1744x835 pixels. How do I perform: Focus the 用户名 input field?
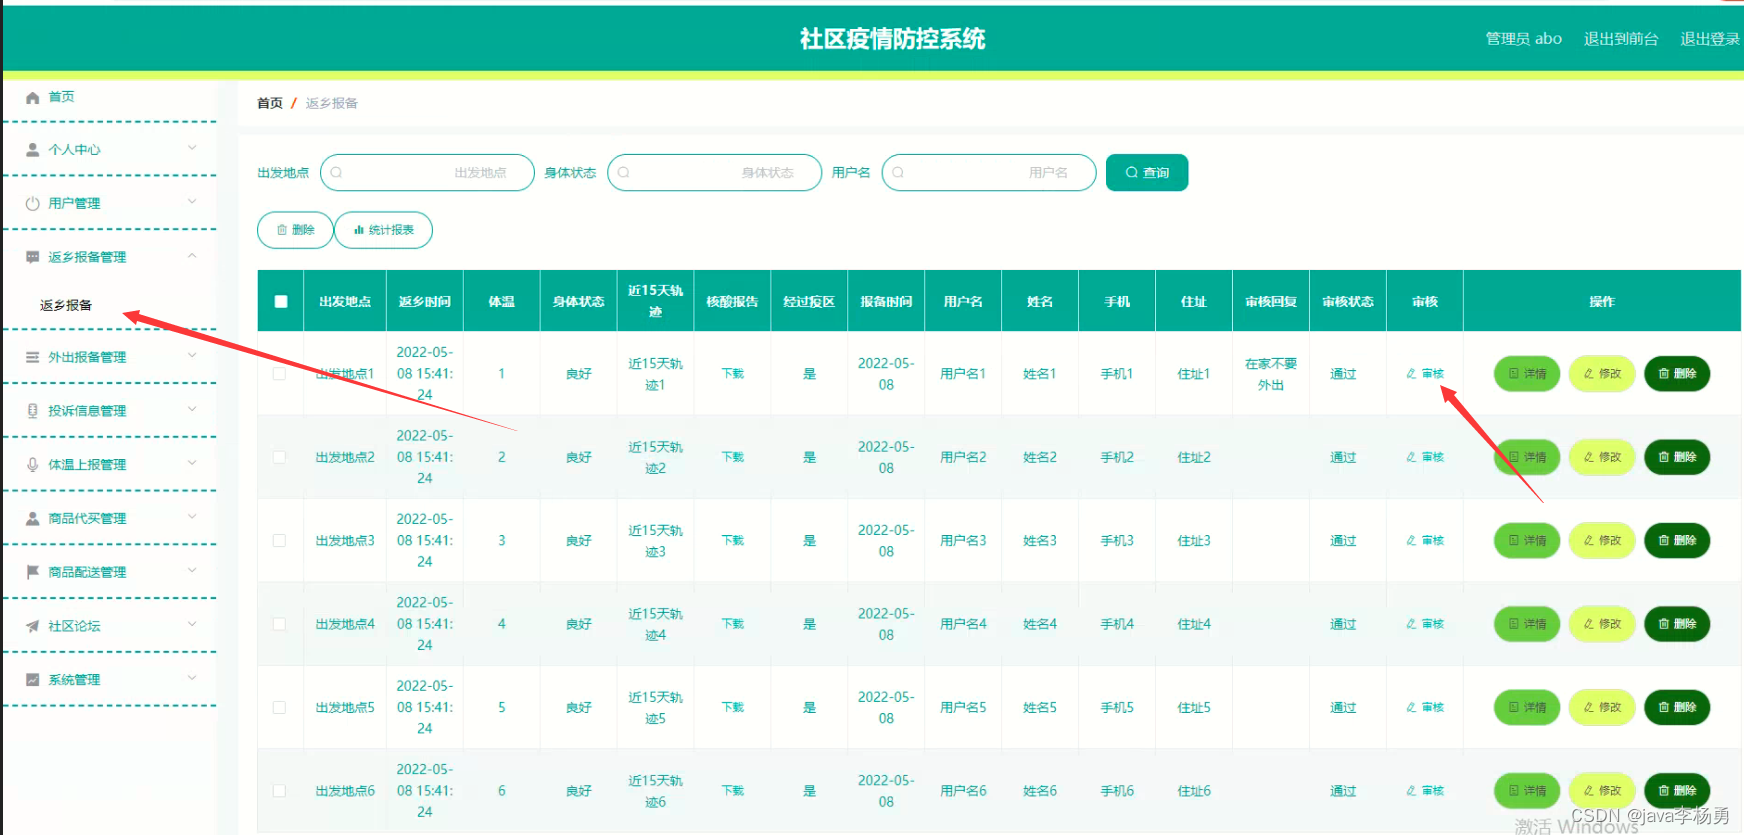click(989, 173)
